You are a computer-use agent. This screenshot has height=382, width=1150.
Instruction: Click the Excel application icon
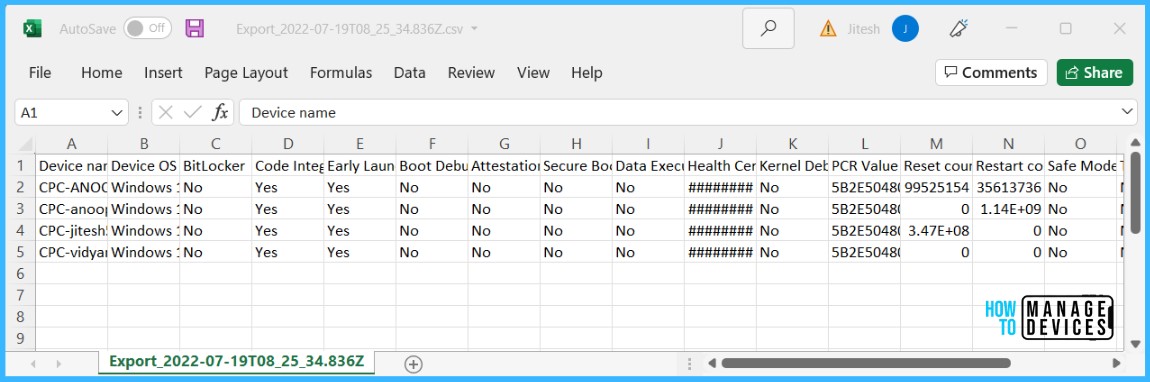pos(32,29)
